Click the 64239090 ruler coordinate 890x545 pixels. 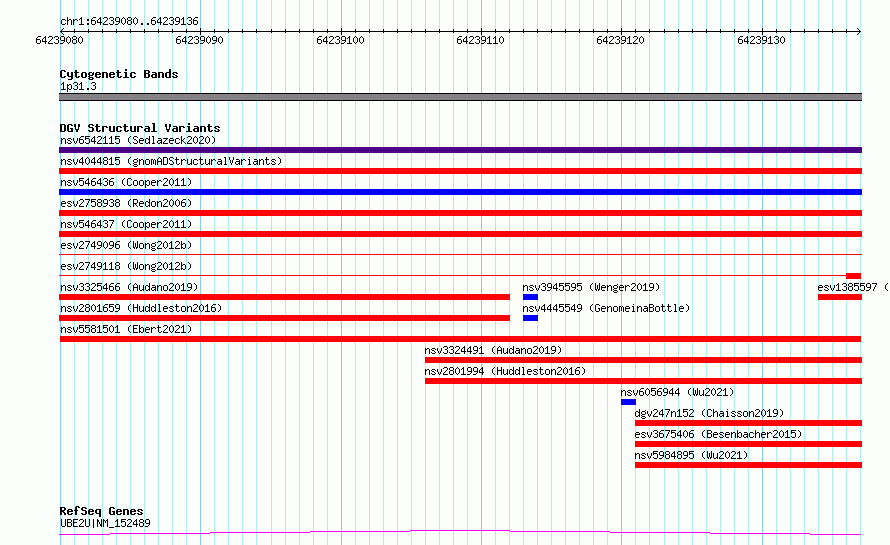199,40
